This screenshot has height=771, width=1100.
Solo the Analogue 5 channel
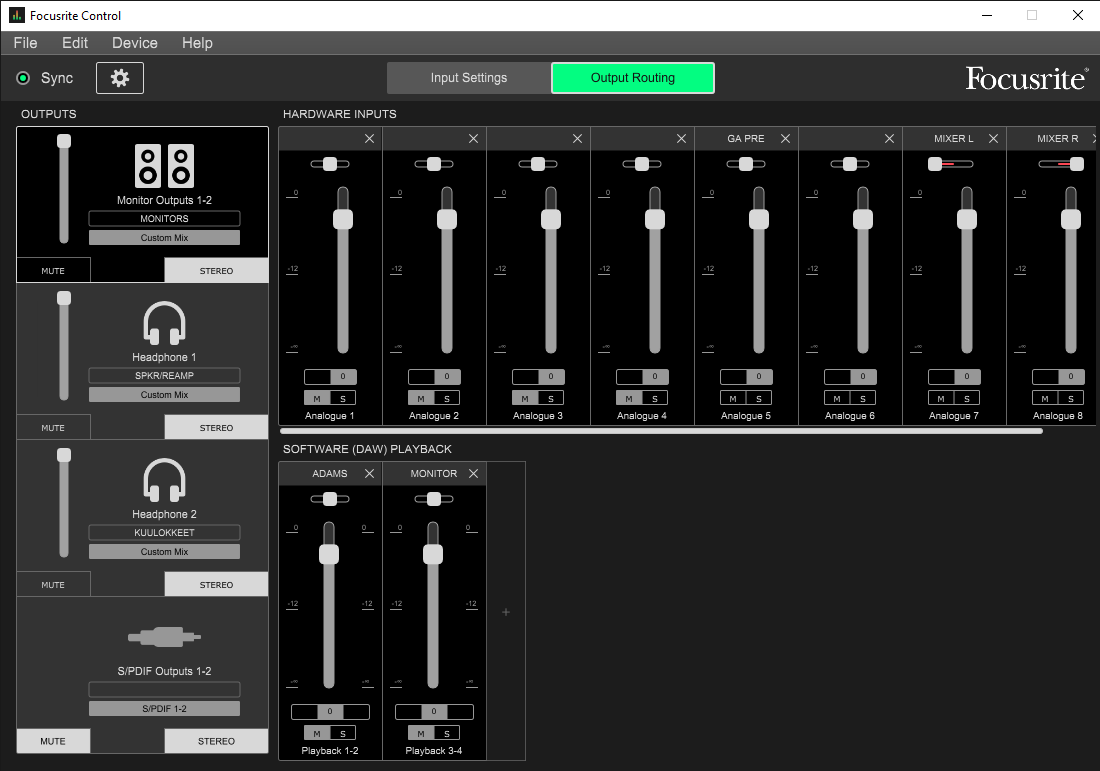coord(759,398)
